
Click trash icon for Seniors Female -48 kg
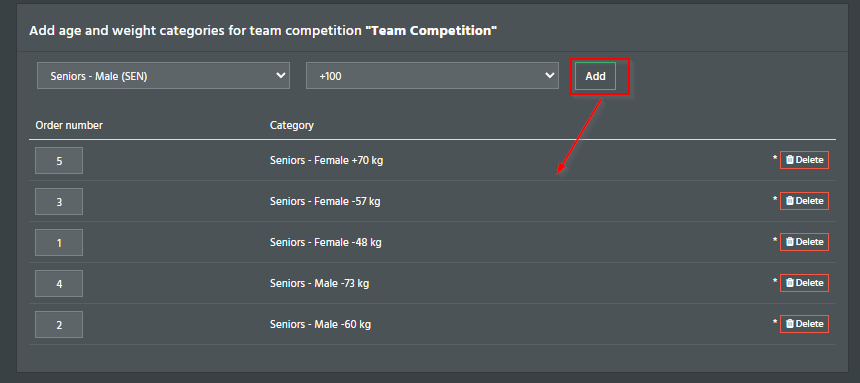pyautogui.click(x=790, y=241)
